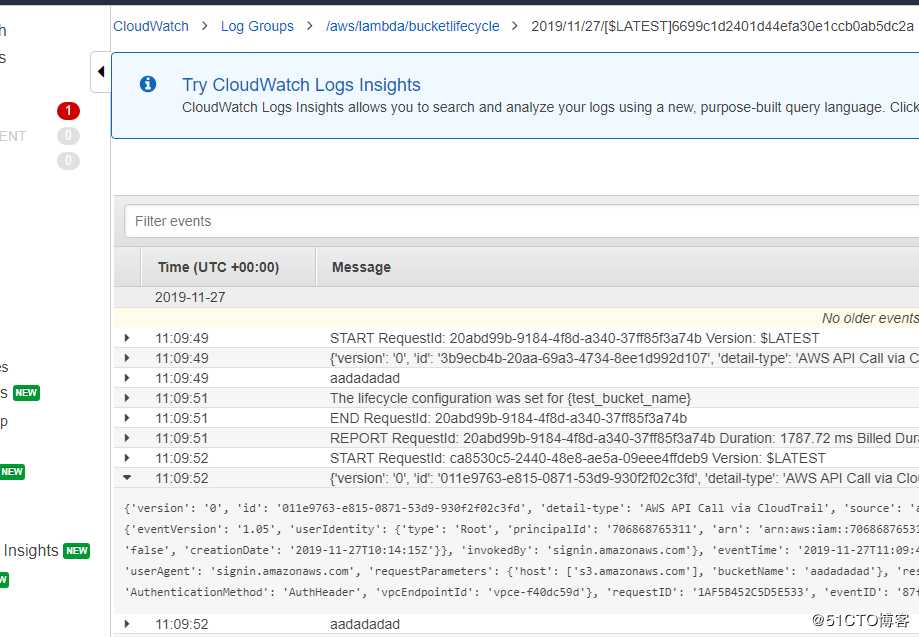
Task: Expand the START RequestId ca8530c5 row
Action: pos(127,458)
